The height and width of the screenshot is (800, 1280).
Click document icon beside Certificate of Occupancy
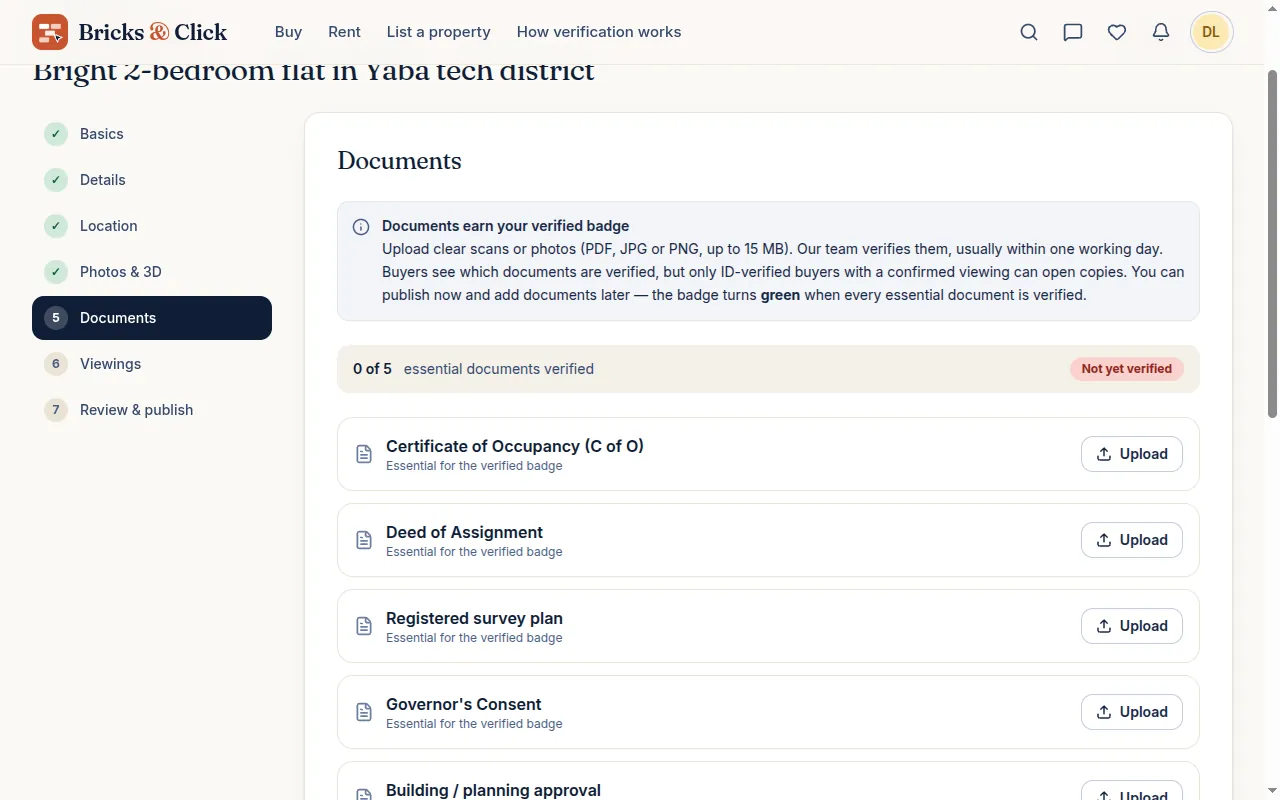point(364,454)
